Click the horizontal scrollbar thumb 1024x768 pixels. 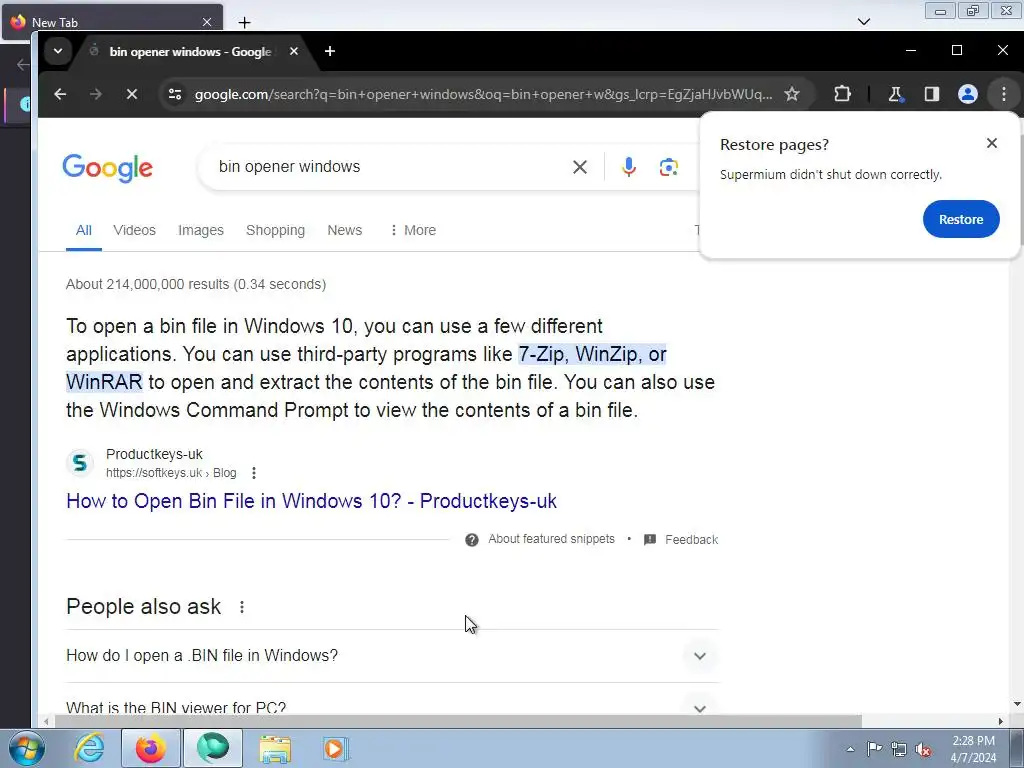(x=458, y=721)
